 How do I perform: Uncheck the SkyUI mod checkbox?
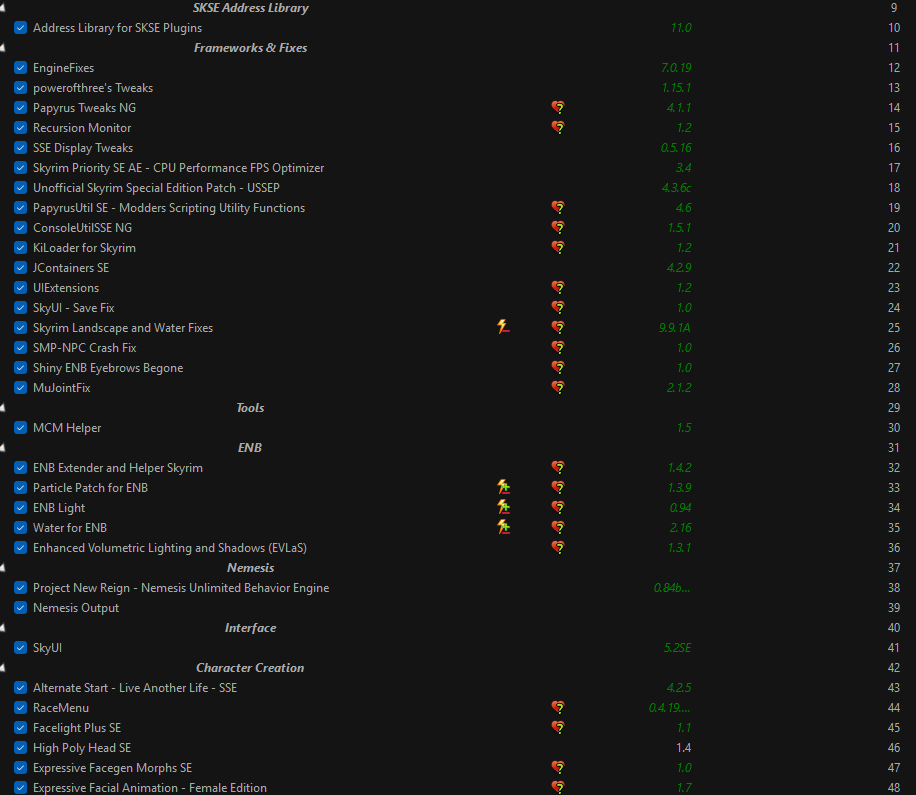[20, 647]
